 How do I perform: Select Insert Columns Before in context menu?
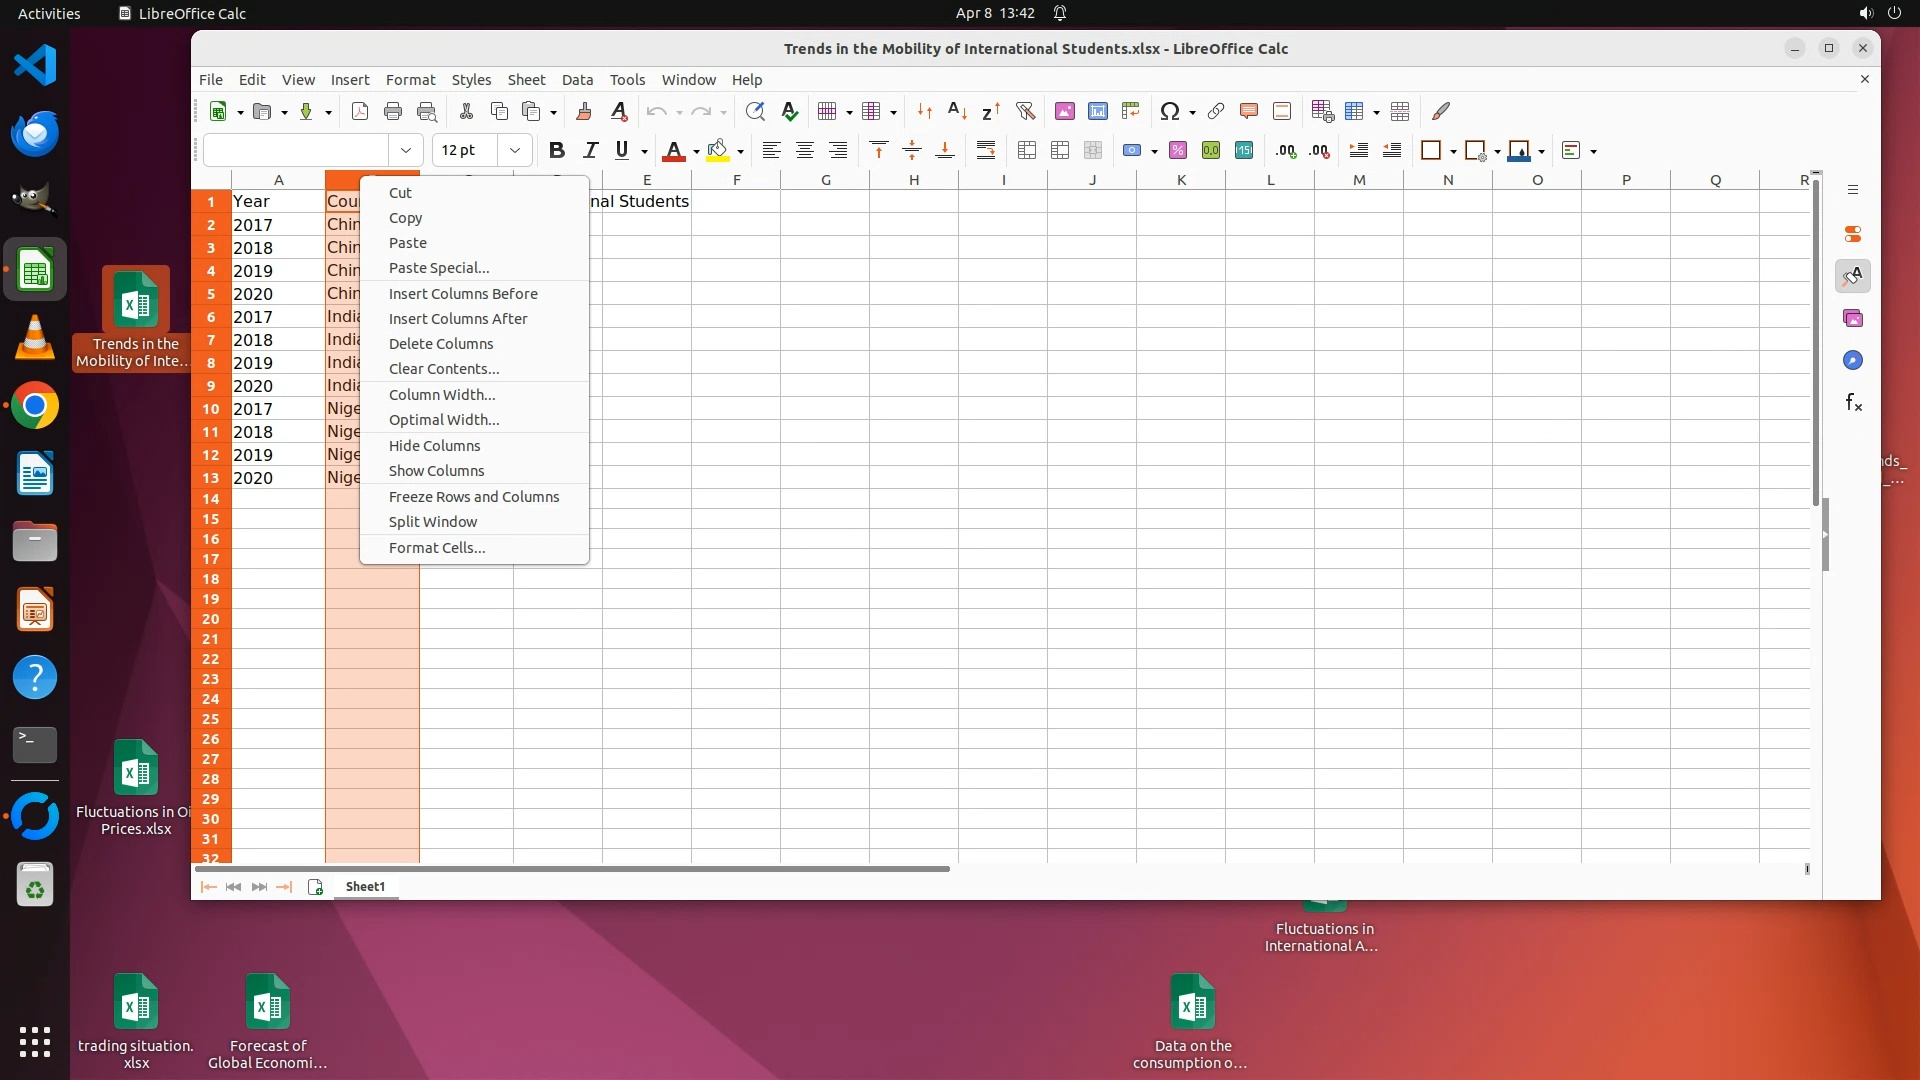point(463,294)
